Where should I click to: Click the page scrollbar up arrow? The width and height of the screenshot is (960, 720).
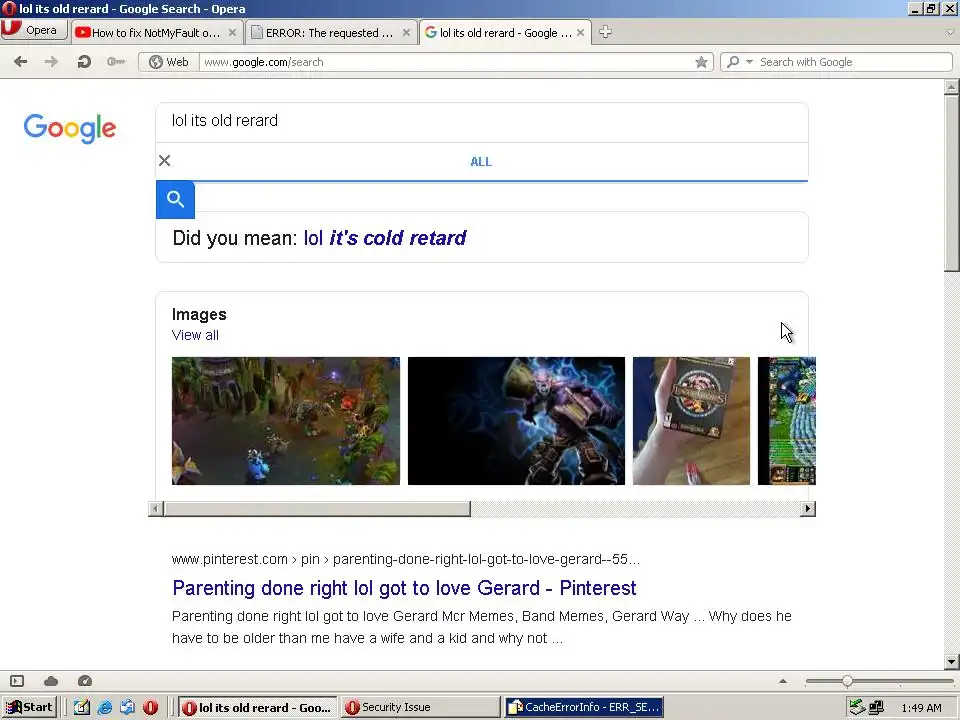(951, 87)
